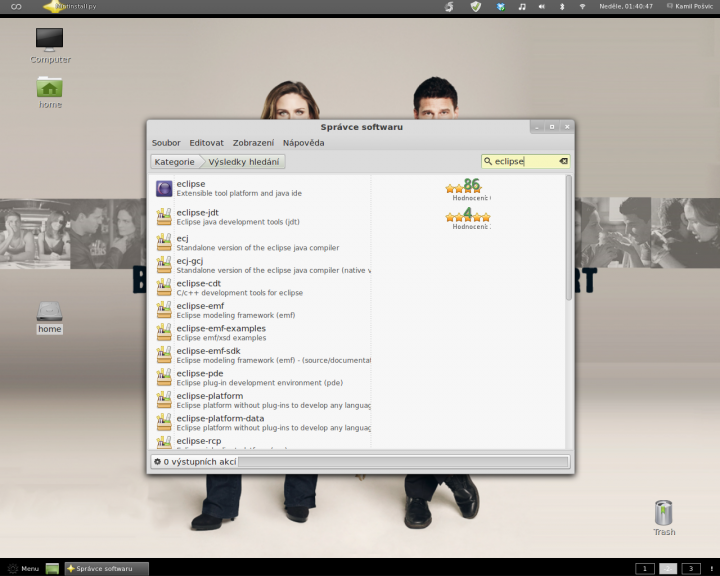Open the Kamil Pošvic user menu

690,6
